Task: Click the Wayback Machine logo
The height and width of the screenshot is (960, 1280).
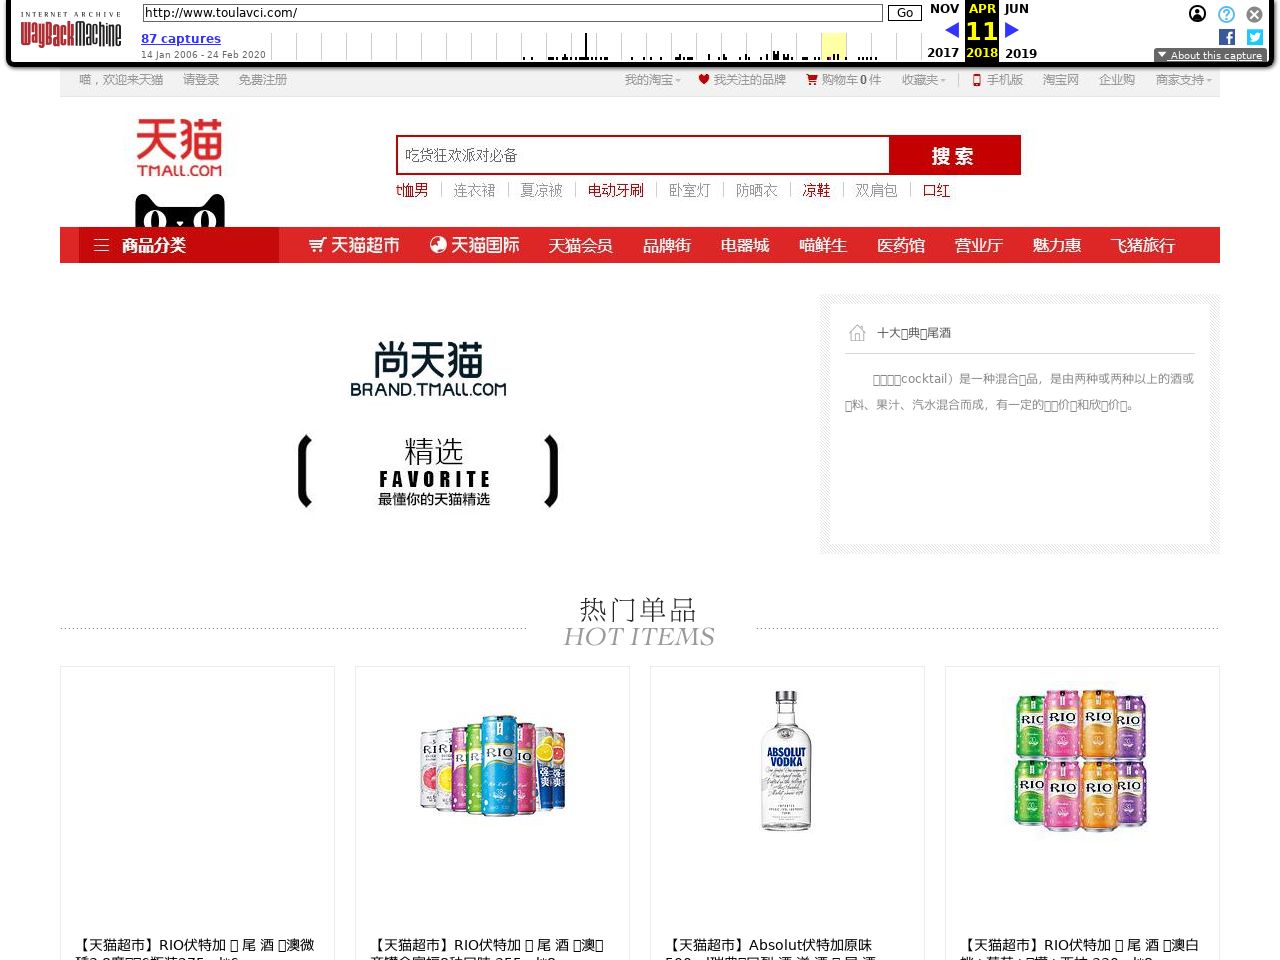Action: 71,31
